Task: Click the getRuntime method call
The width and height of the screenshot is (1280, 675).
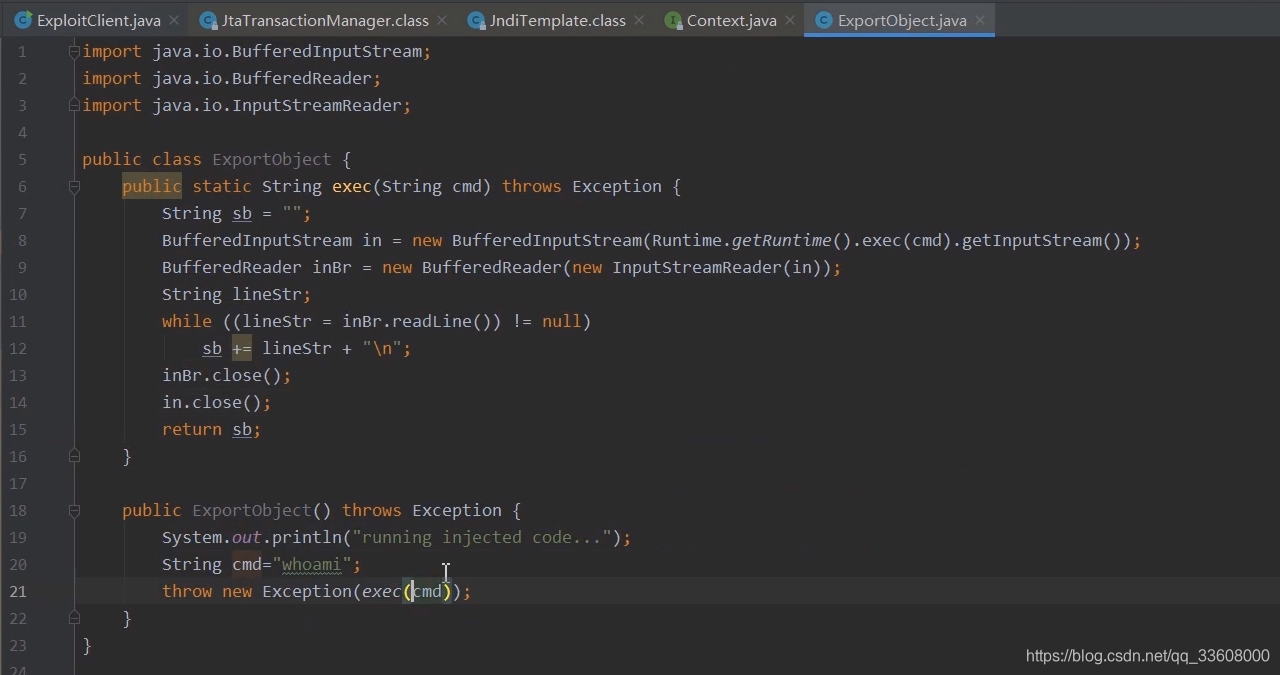Action: click(782, 240)
